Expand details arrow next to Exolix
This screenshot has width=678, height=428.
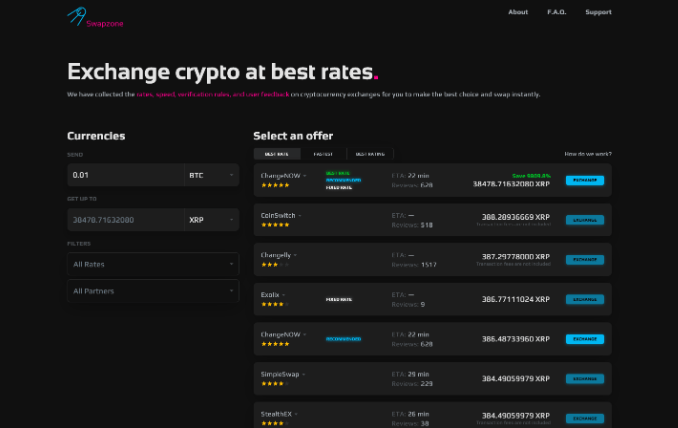284,295
